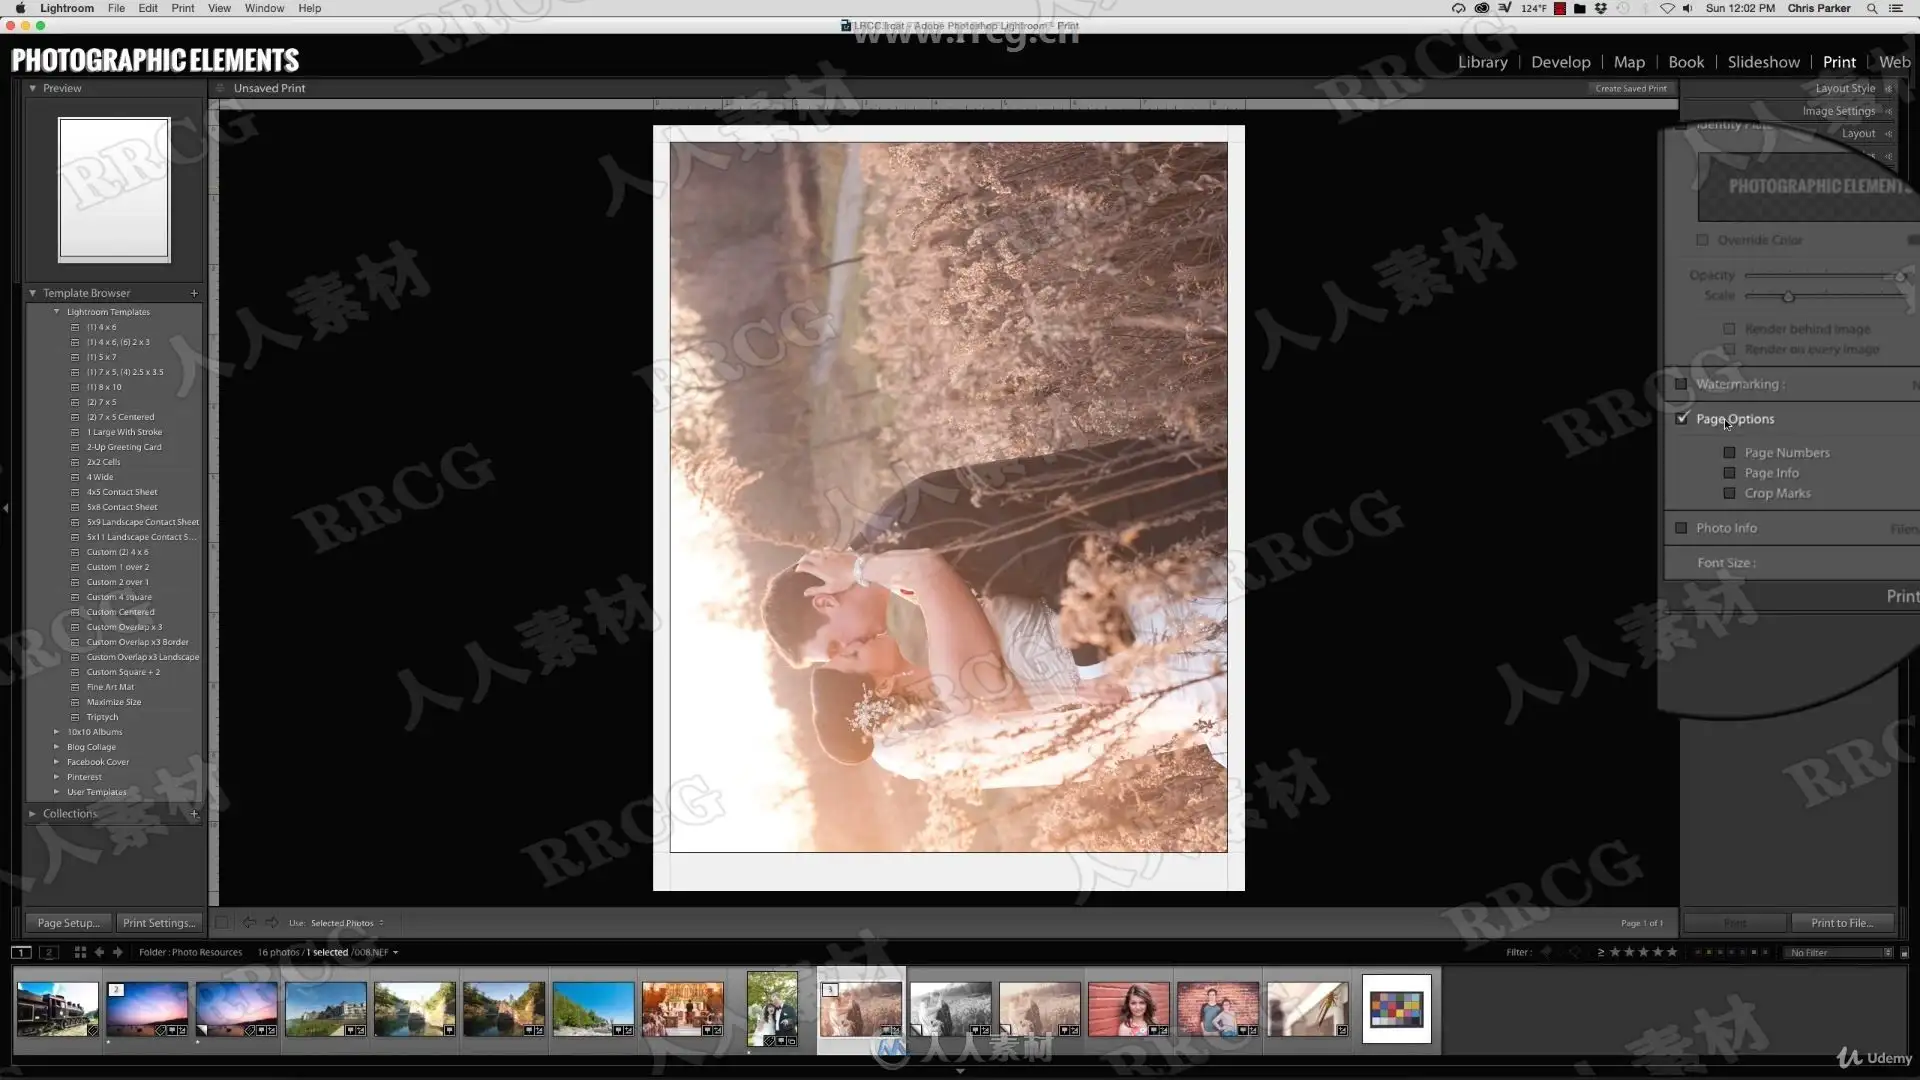Click the filmstrip go forward arrow
This screenshot has height=1080, width=1920.
[x=118, y=952]
